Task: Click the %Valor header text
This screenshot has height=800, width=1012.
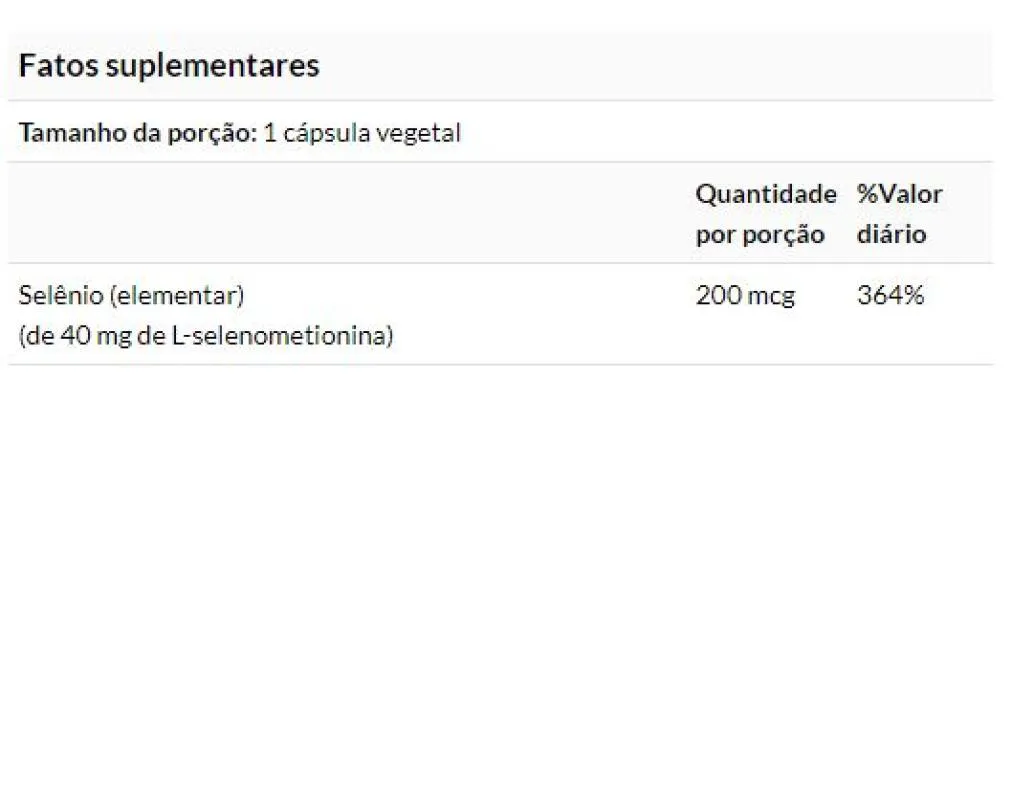Action: (900, 194)
